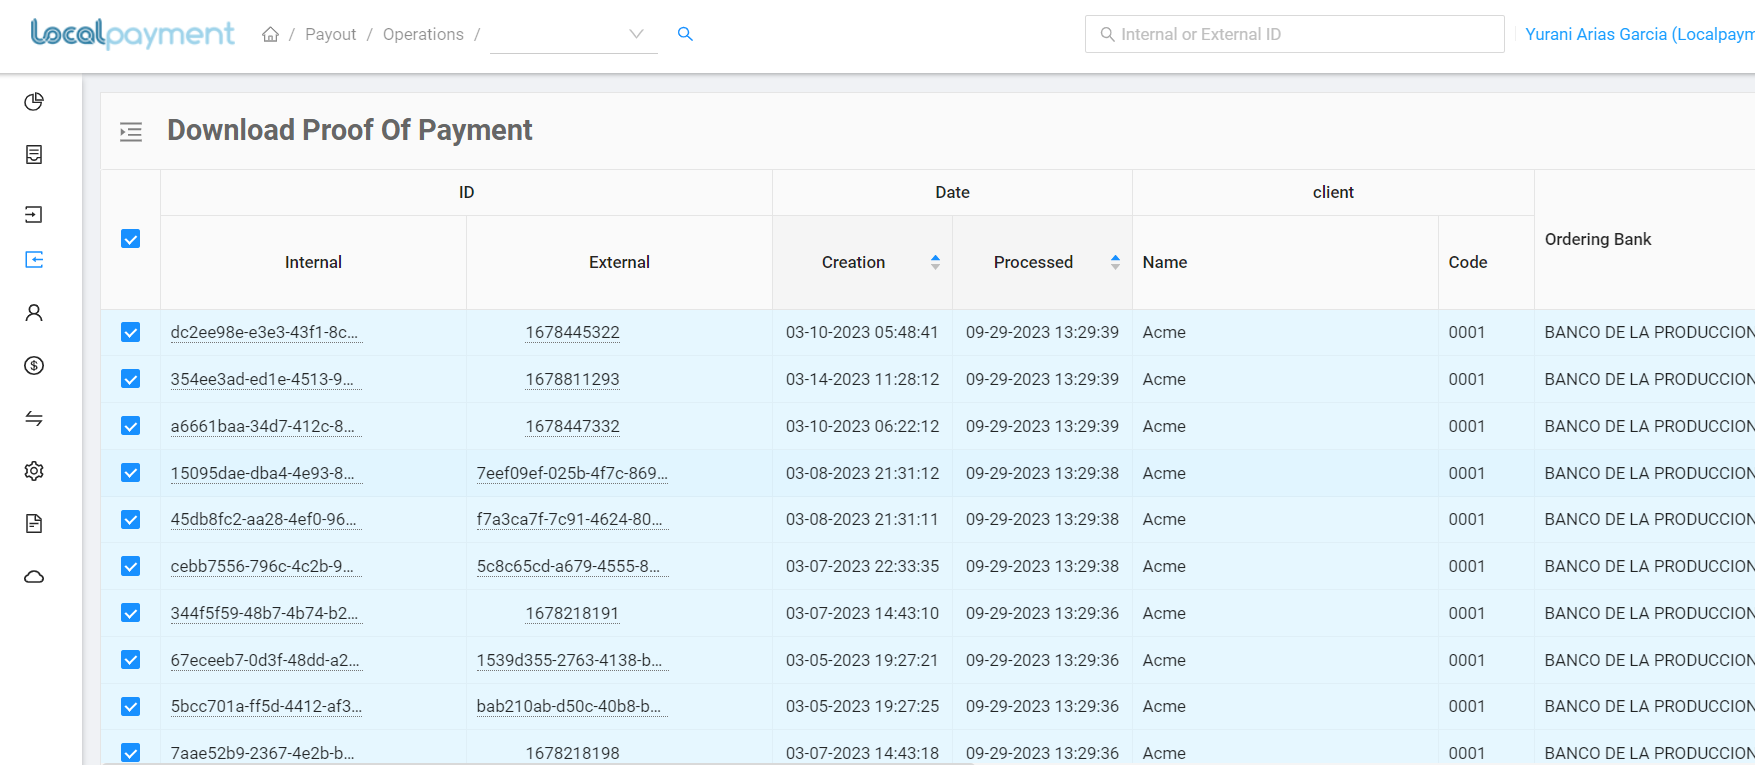Focus the Internal or External ID search field
Image resolution: width=1755 pixels, height=765 pixels.
pyautogui.click(x=1295, y=34)
